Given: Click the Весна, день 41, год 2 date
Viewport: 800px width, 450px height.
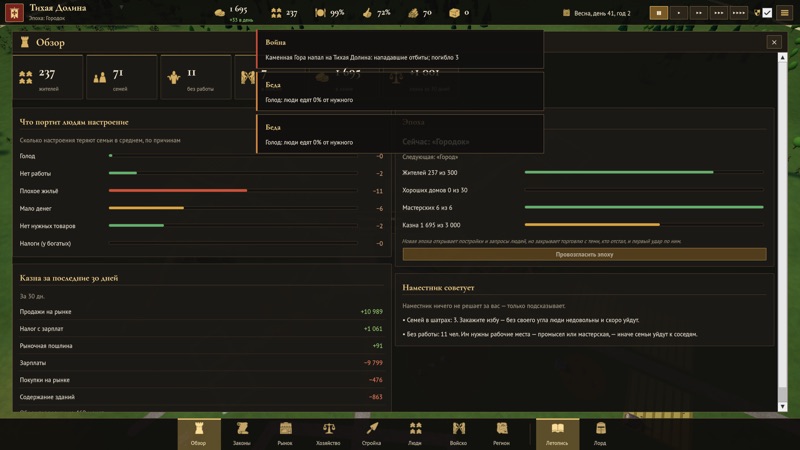Looking at the screenshot, I should pos(602,13).
